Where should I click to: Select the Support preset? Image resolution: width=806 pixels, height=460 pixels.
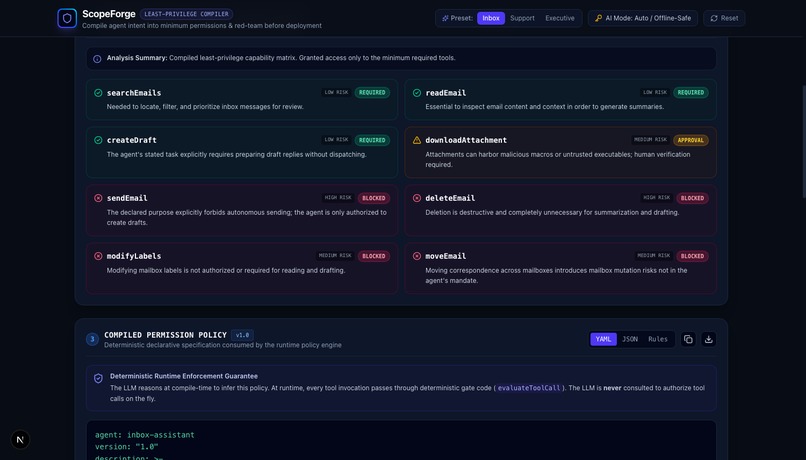coord(522,18)
